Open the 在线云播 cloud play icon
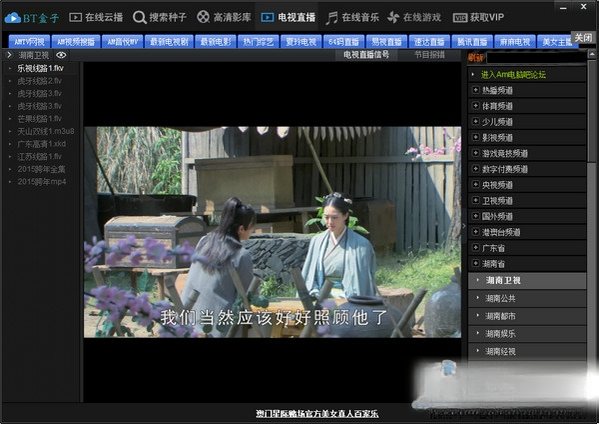 (75, 17)
